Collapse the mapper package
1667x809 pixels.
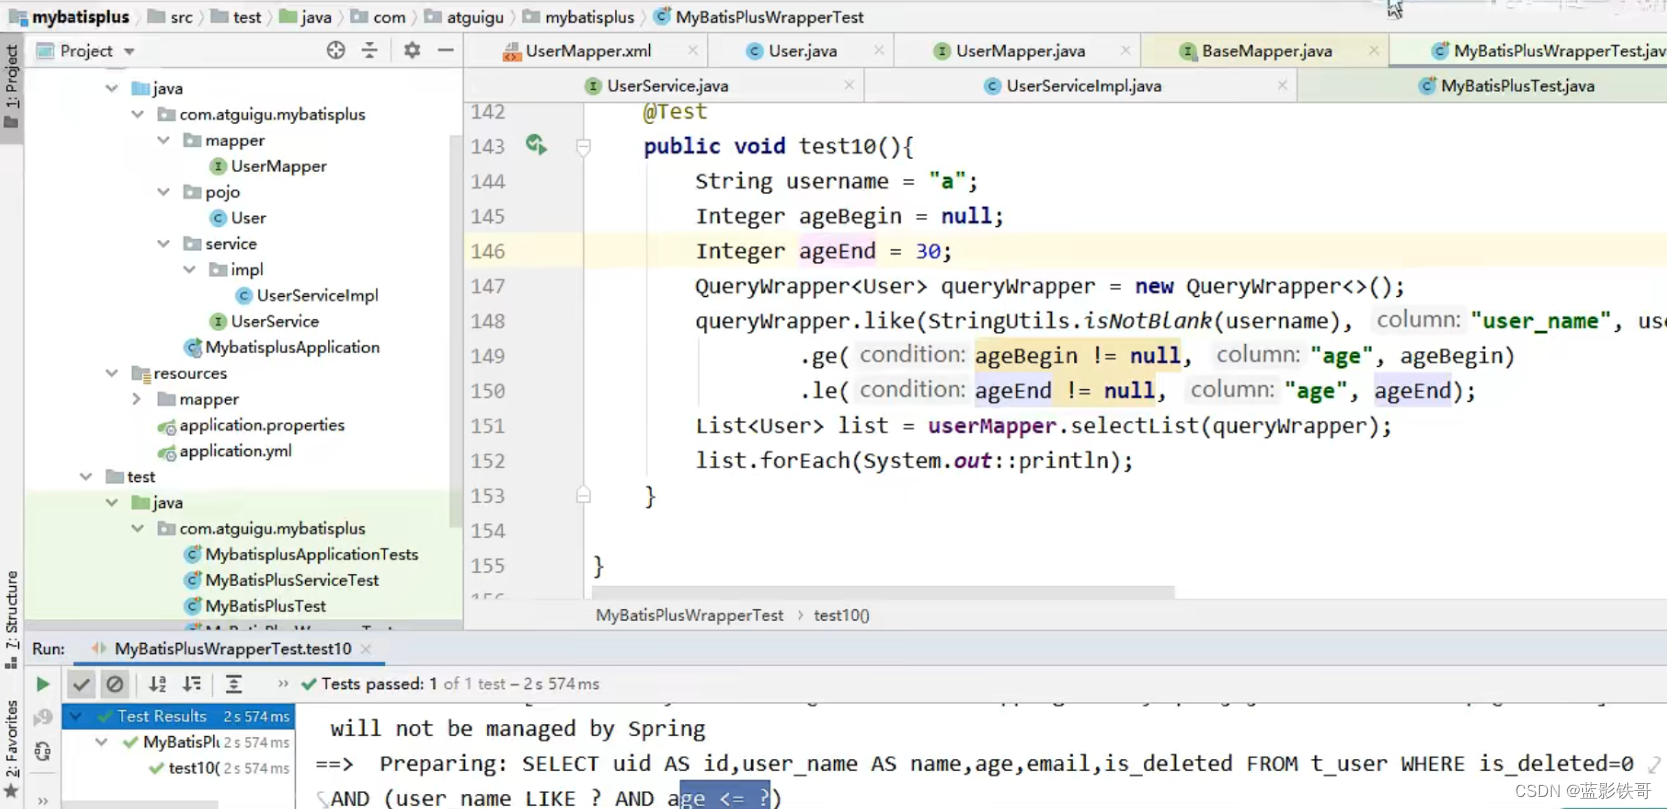pos(163,140)
